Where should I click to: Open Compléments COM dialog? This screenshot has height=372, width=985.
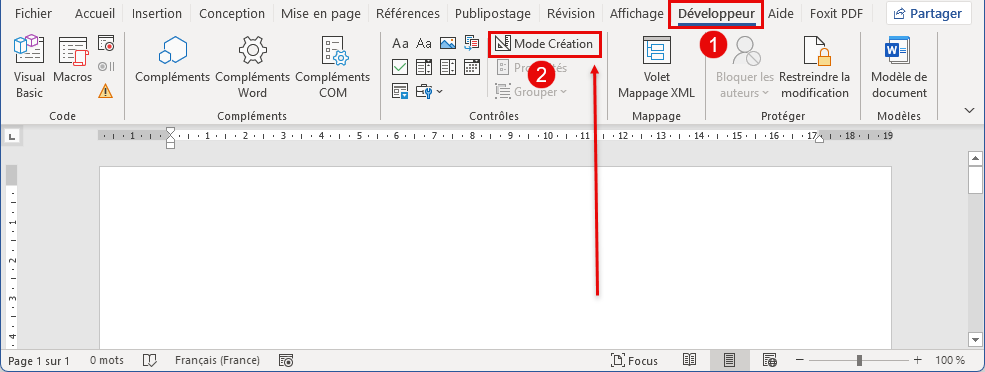point(333,67)
